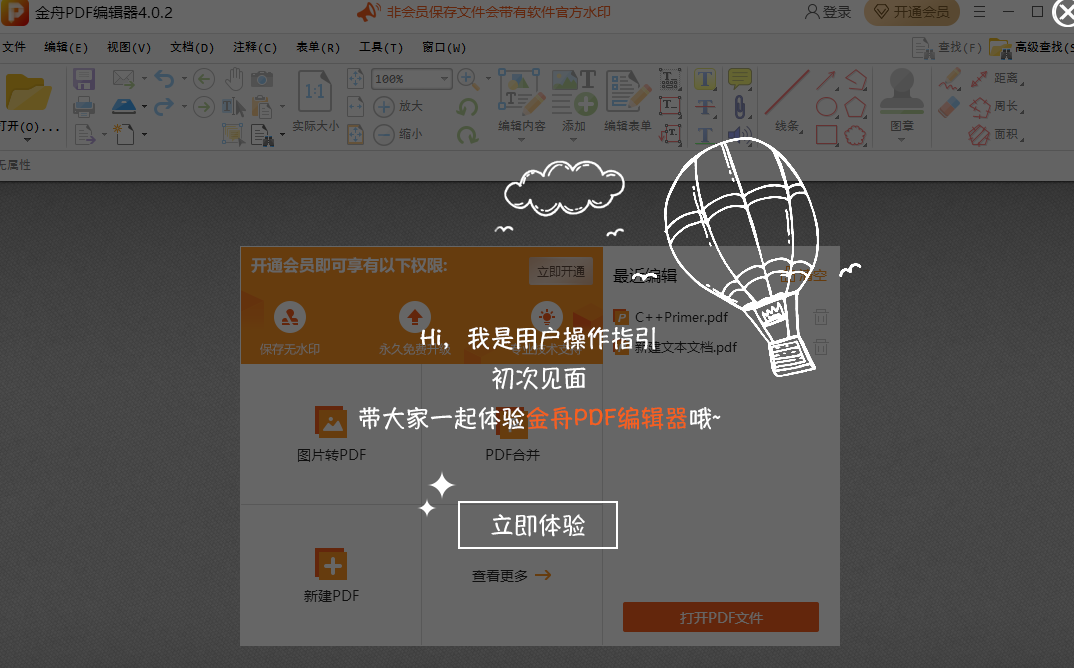This screenshot has height=668, width=1074.
Task: Click the 立即体验 button
Action: pos(538,525)
